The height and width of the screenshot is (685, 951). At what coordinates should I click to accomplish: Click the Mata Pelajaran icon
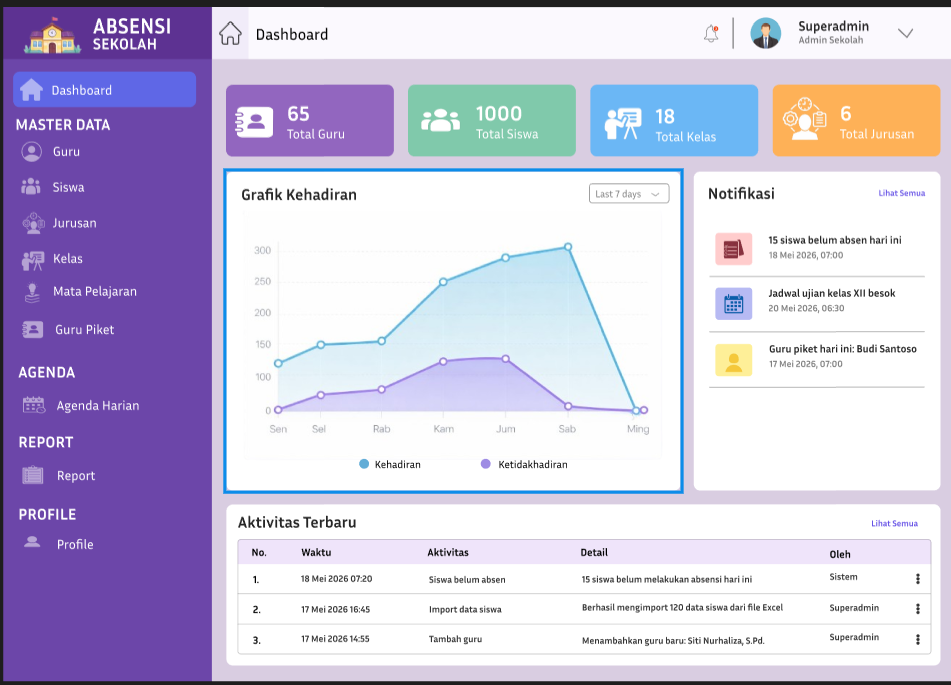pos(32,292)
